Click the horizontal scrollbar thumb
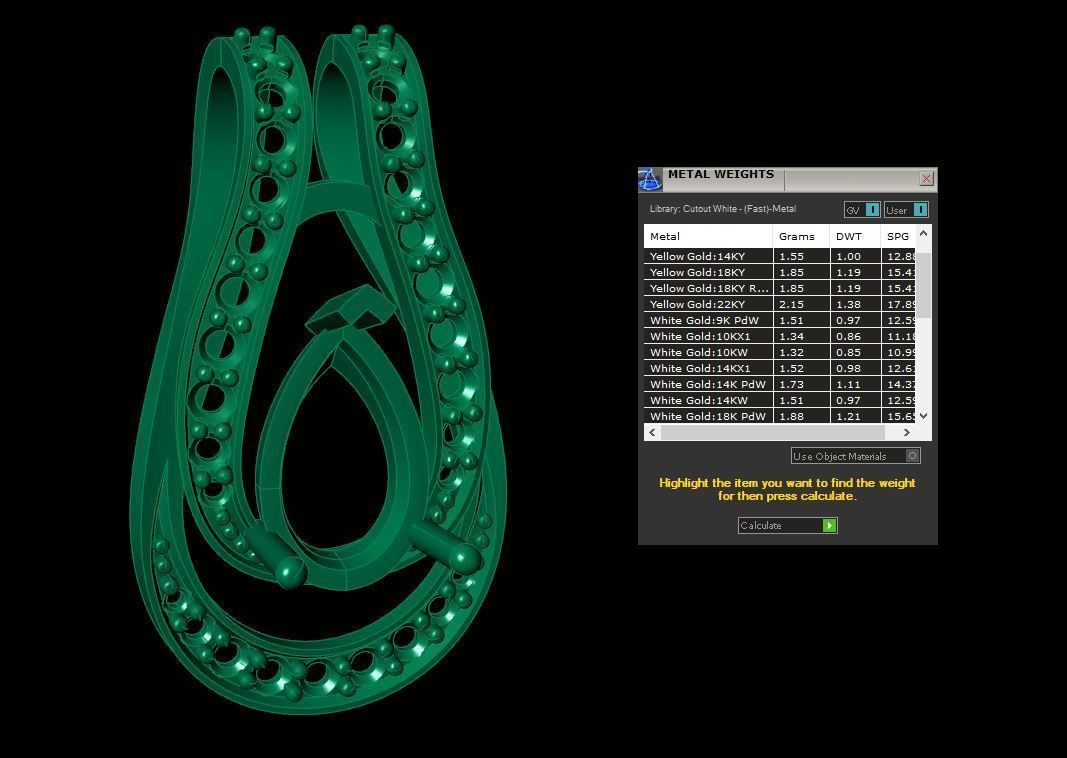 click(x=772, y=432)
